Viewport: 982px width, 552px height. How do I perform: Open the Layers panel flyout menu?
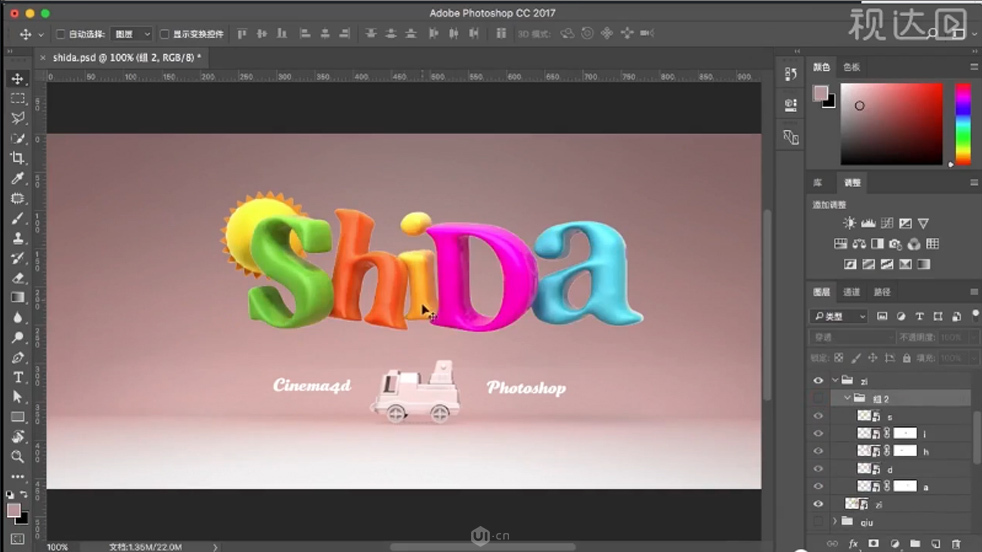(974, 292)
